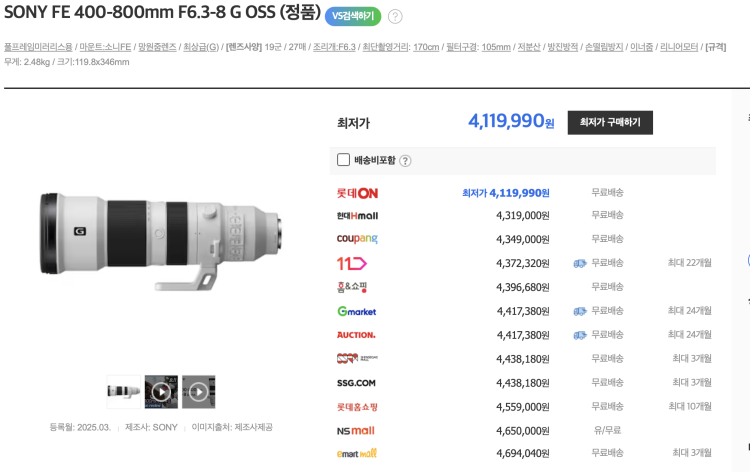Tick the 배송비포함 checkbox
This screenshot has width=750, height=472.
343,160
